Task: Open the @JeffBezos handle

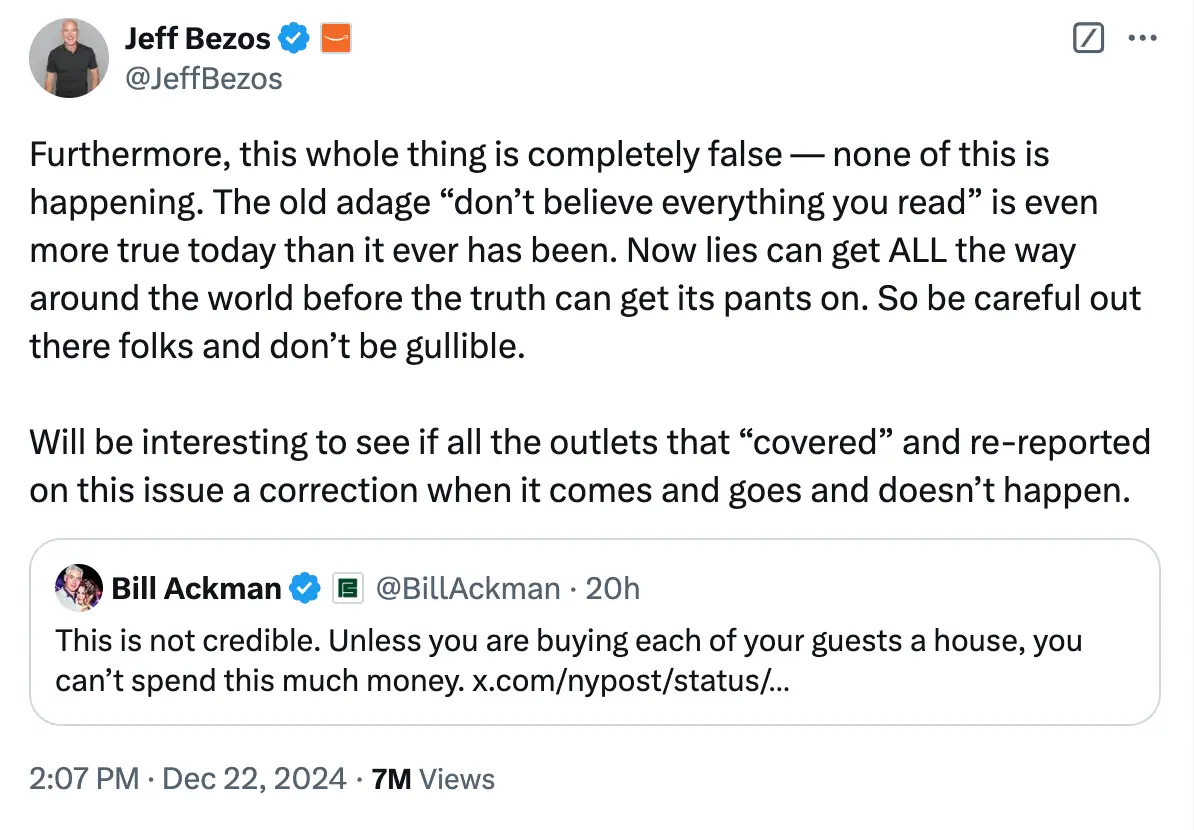Action: coord(204,78)
